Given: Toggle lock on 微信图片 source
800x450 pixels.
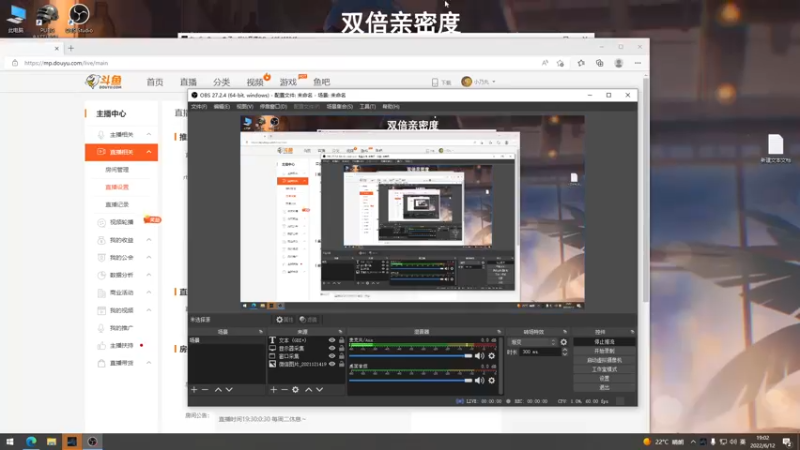Looking at the screenshot, I should [x=342, y=364].
